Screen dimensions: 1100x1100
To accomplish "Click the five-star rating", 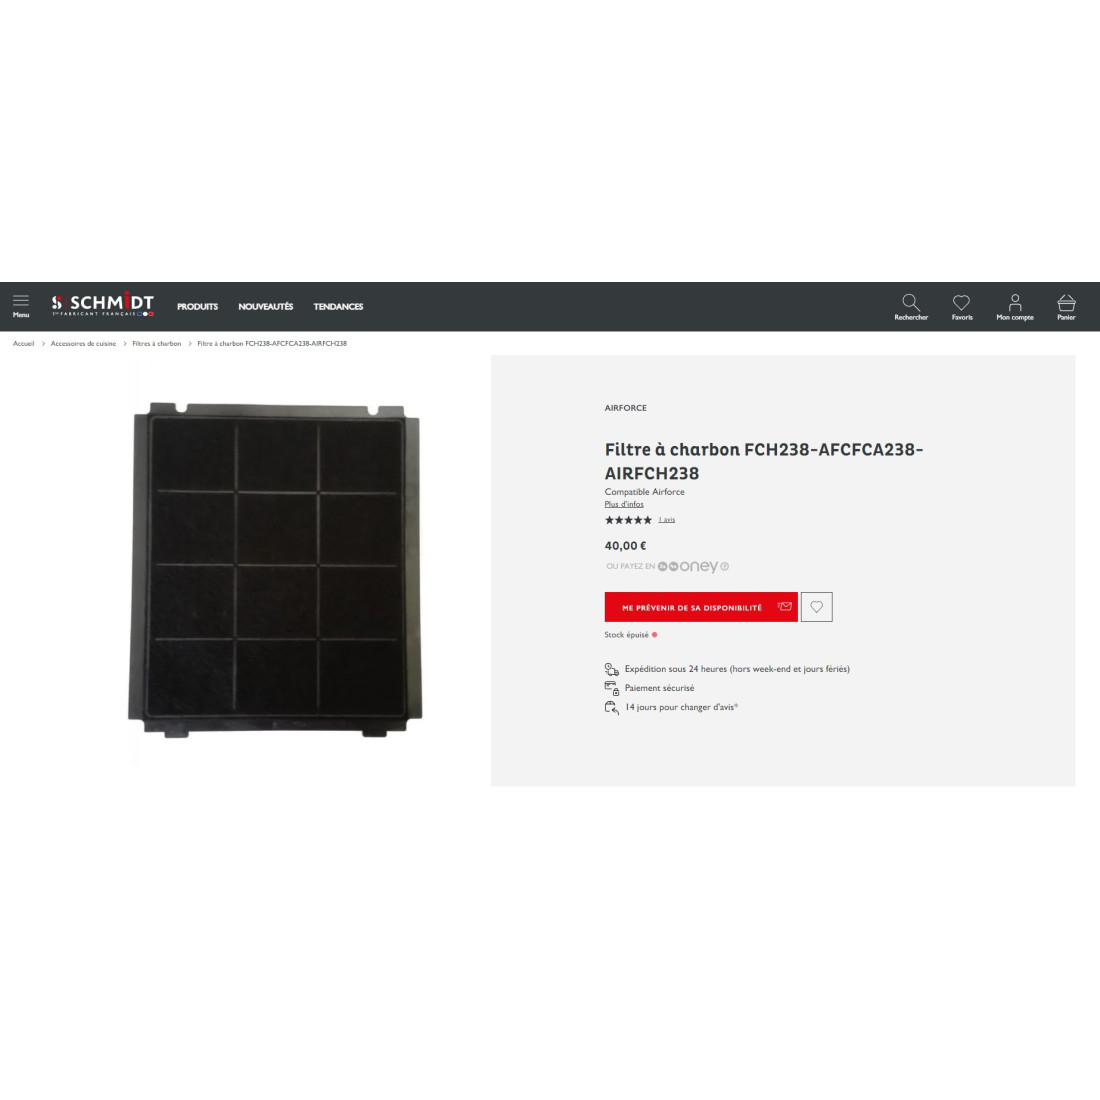I will 628,520.
